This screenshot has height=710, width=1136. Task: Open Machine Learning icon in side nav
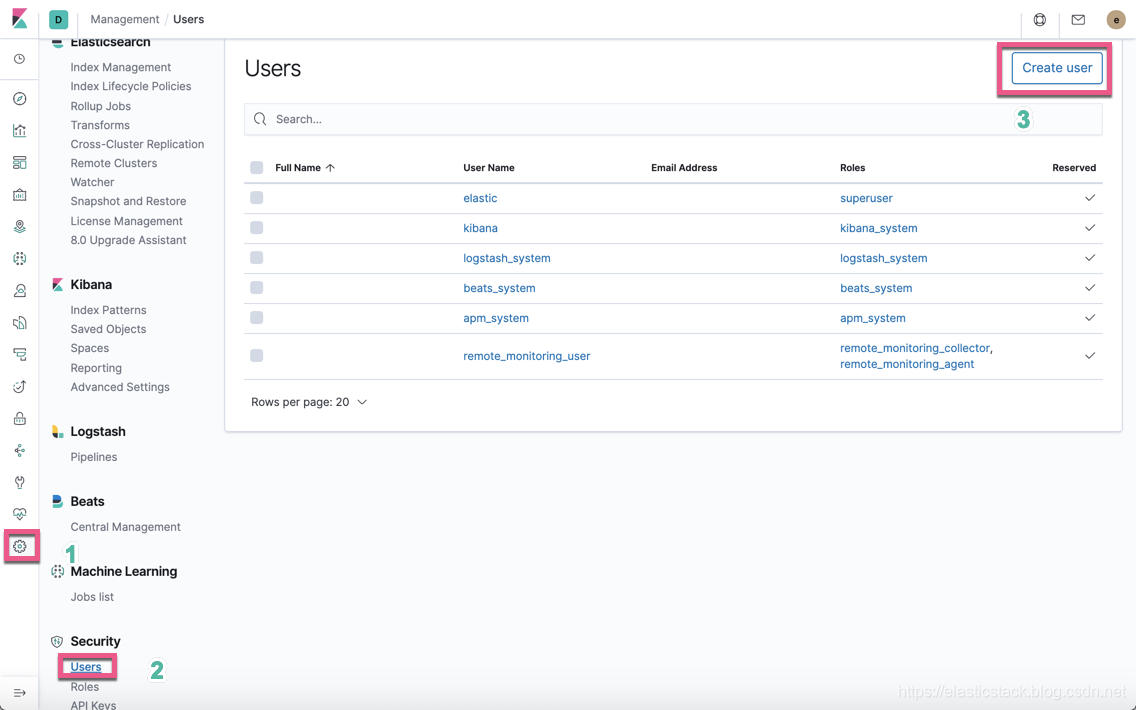click(x=20, y=258)
